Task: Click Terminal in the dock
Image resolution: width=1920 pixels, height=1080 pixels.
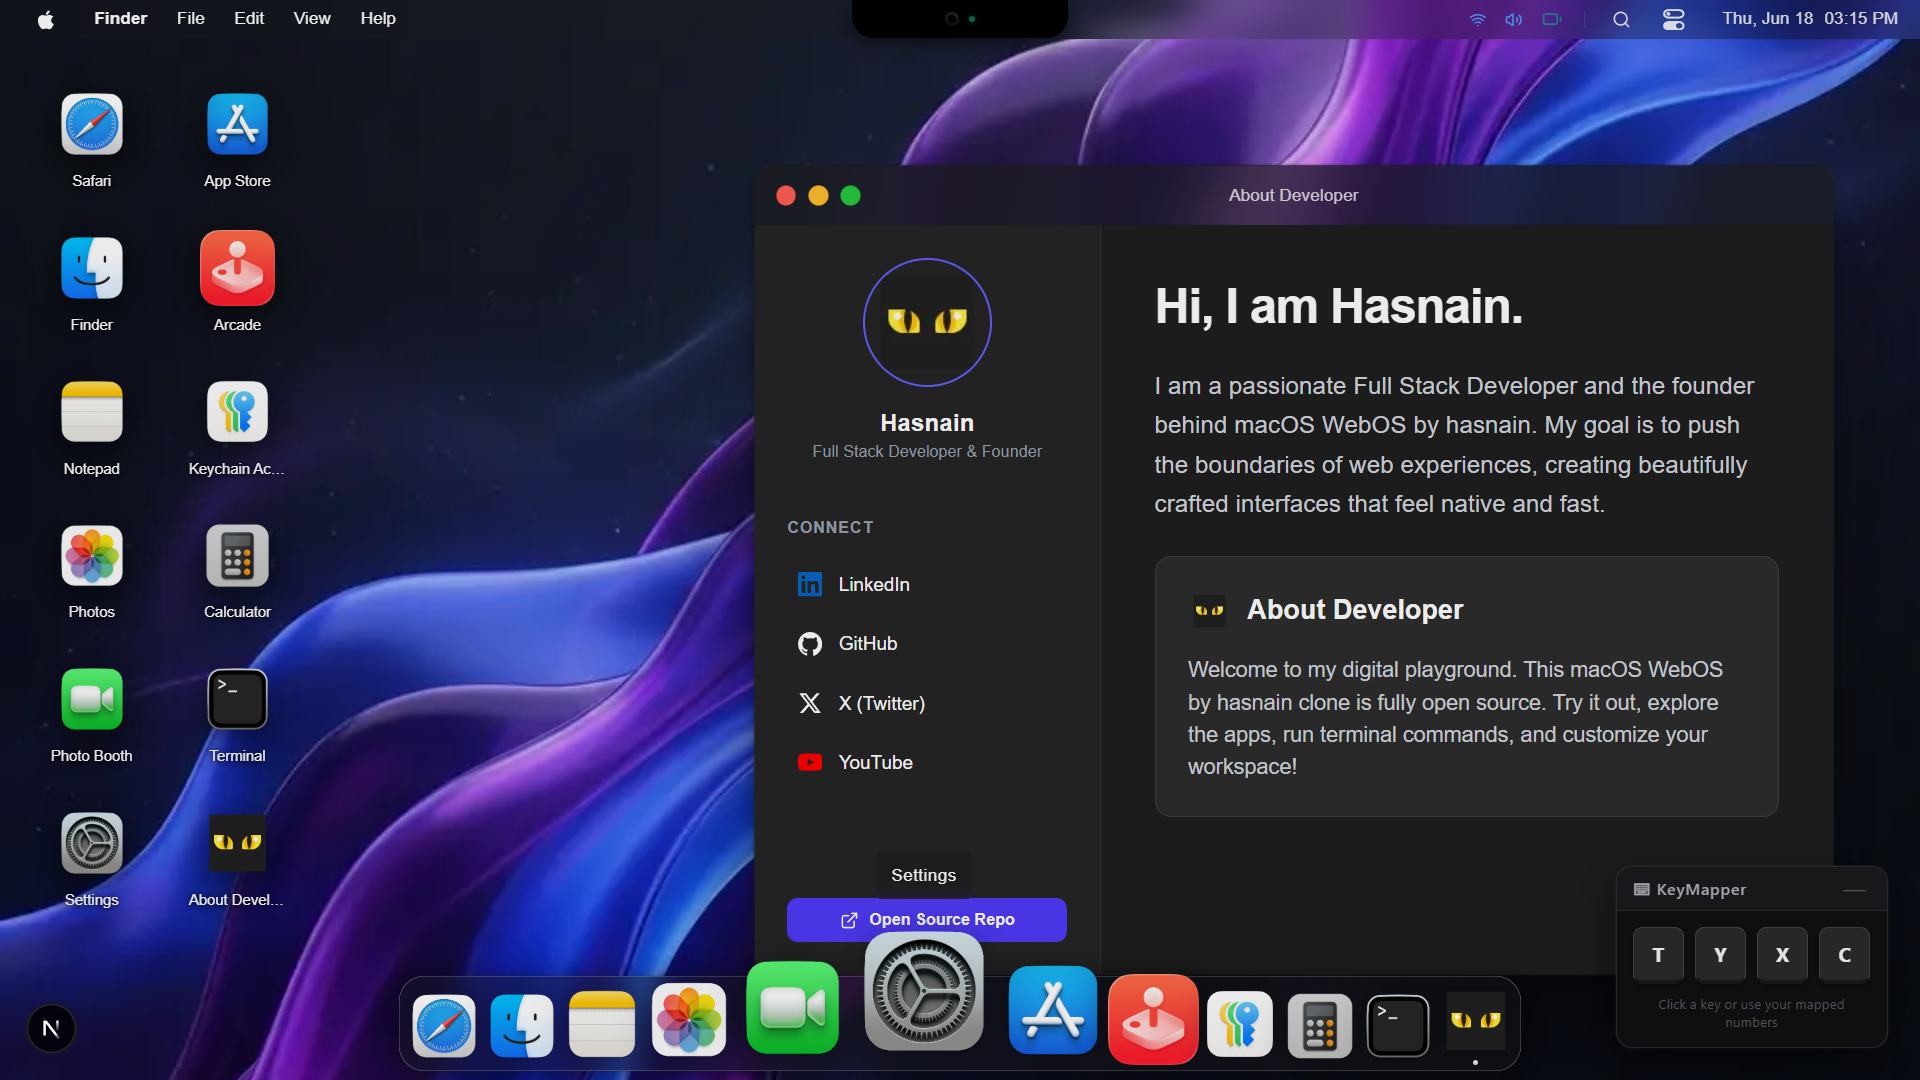Action: [x=1398, y=1026]
